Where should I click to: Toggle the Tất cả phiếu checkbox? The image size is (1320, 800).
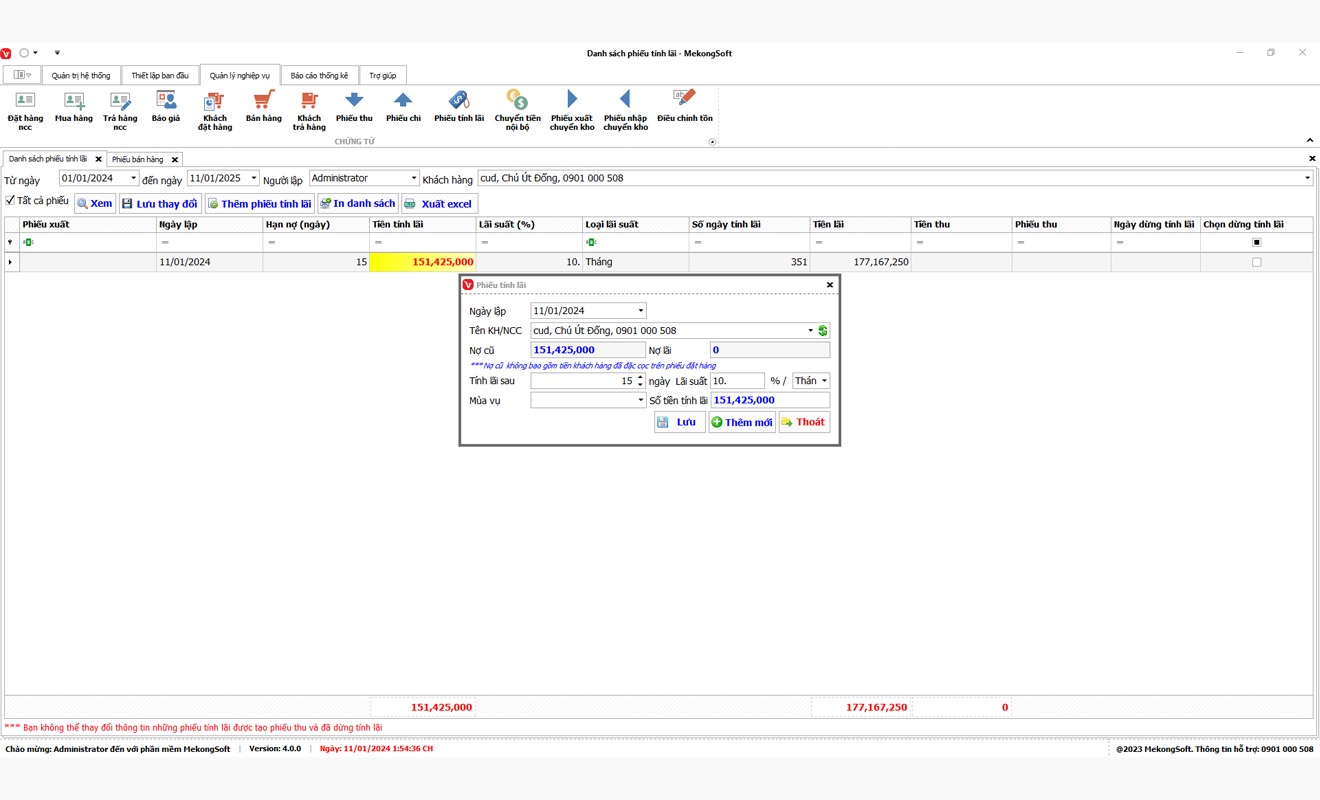tap(11, 201)
